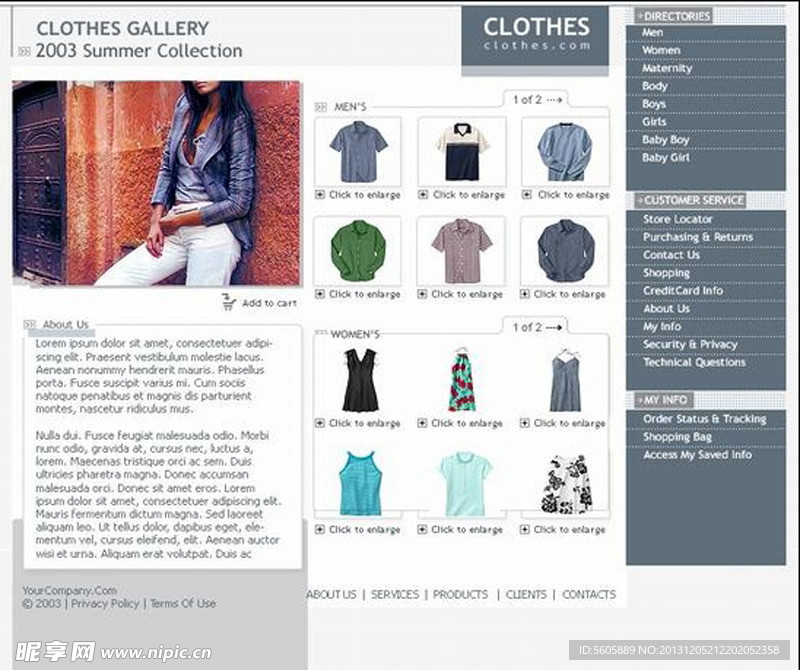This screenshot has height=670, width=800.
Task: Open the PRODUCTS footer navigation link
Action: click(460, 594)
